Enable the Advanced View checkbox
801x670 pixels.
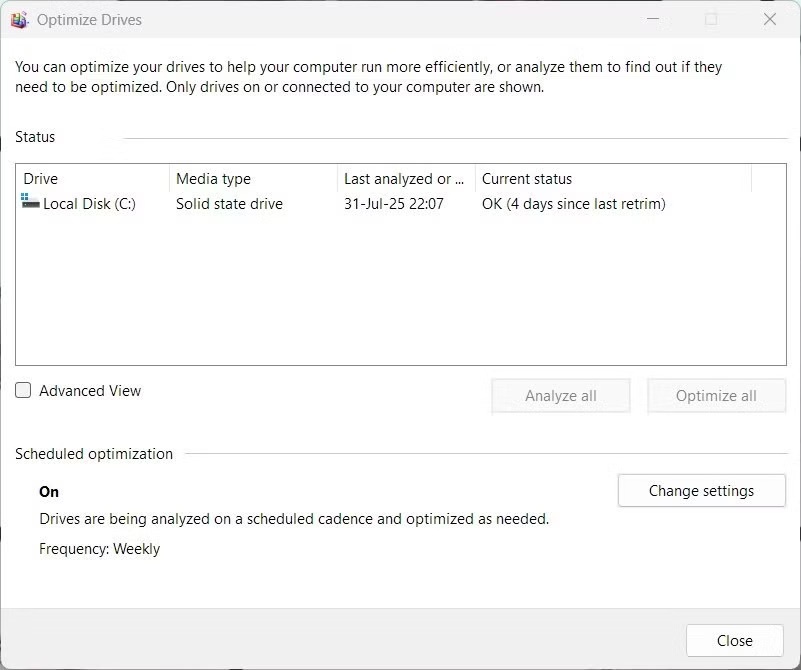(24, 391)
